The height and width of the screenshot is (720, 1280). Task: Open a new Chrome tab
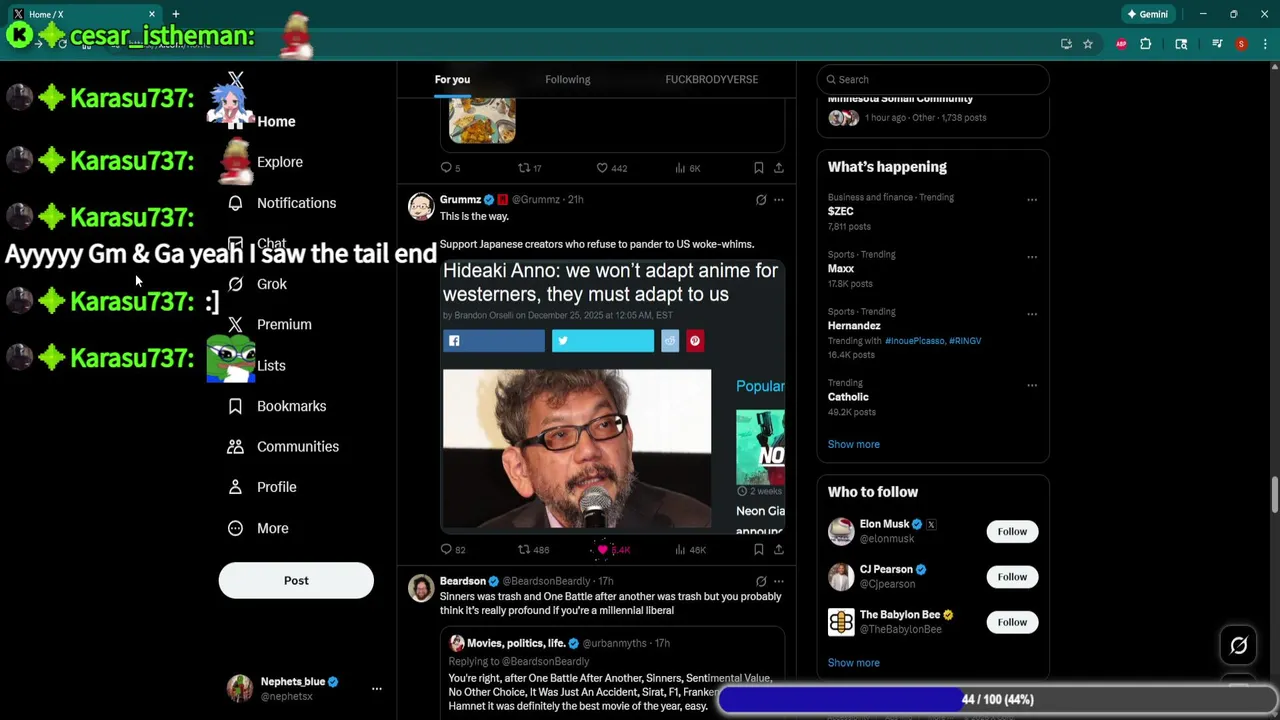176,14
